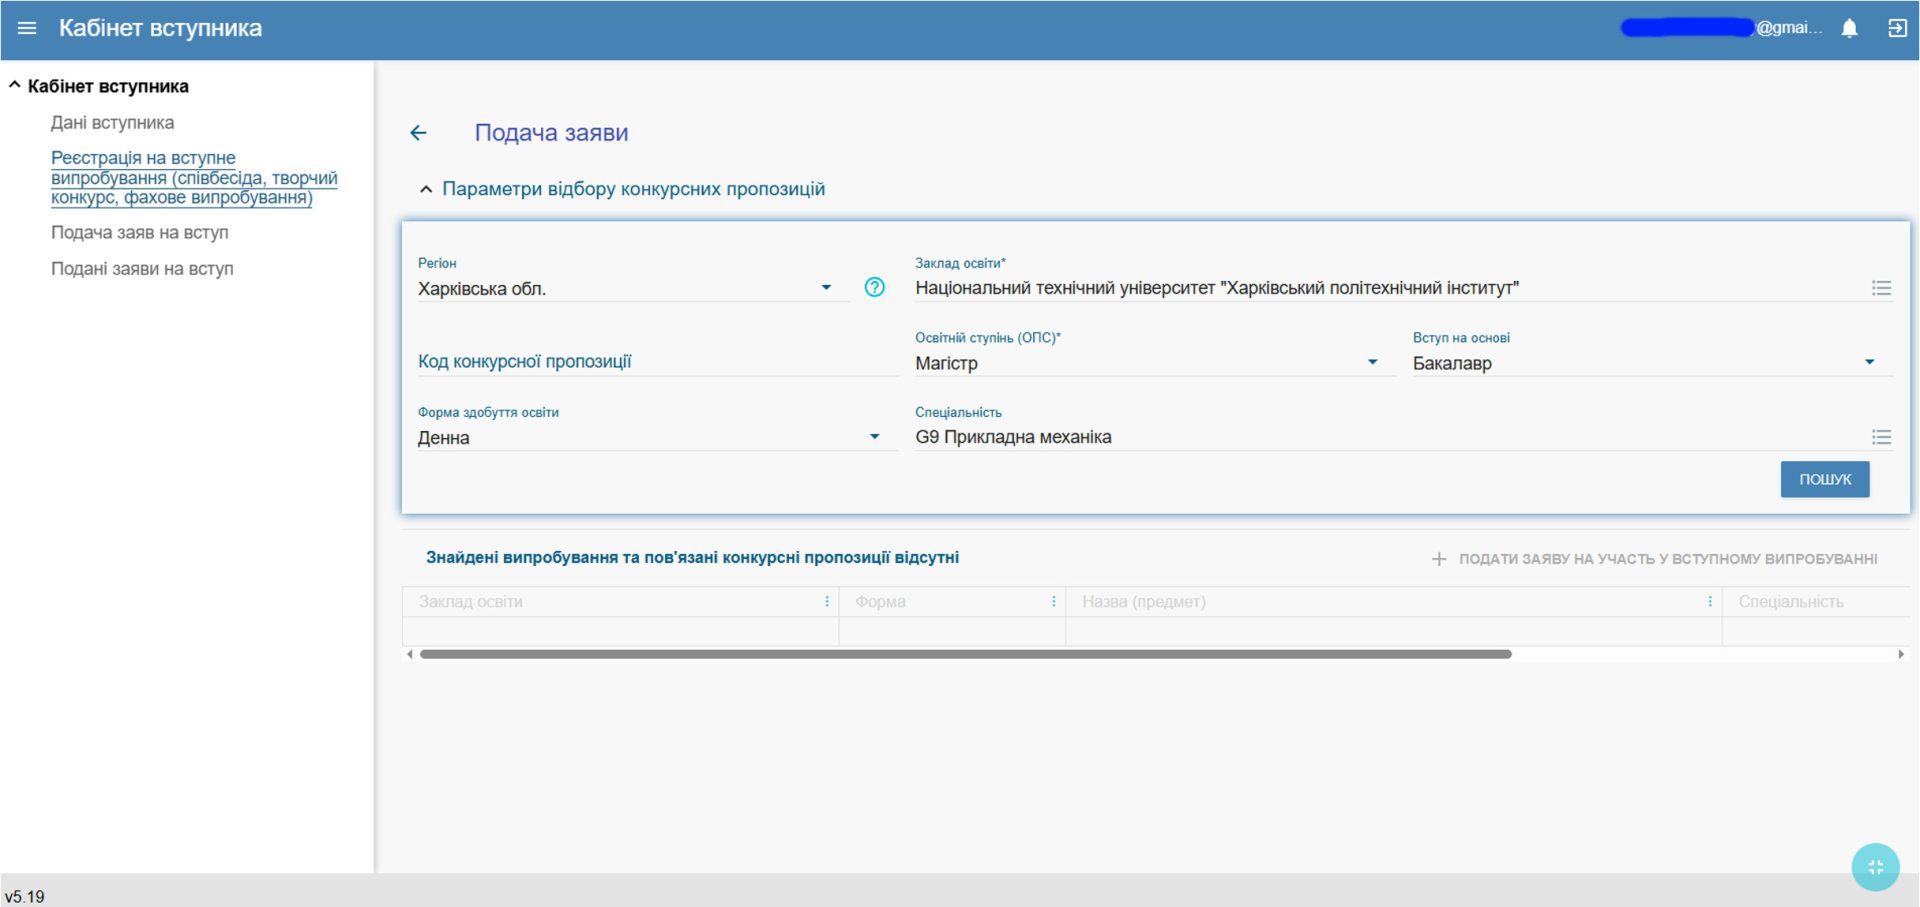Screen dimensions: 1920x907
Task: Open the Форма здобуття освіти dropdown
Action: (x=874, y=437)
